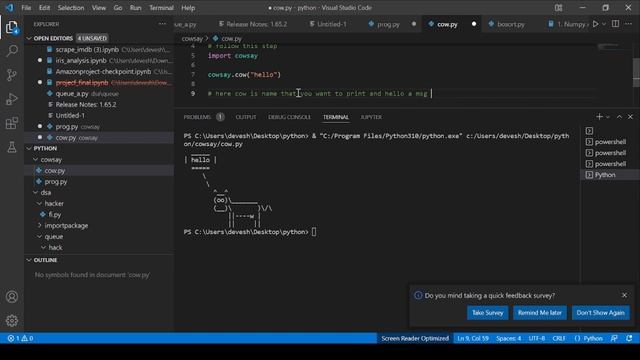Image resolution: width=640 pixels, height=360 pixels.
Task: Open the File menu
Action: pyautogui.click(x=26, y=8)
